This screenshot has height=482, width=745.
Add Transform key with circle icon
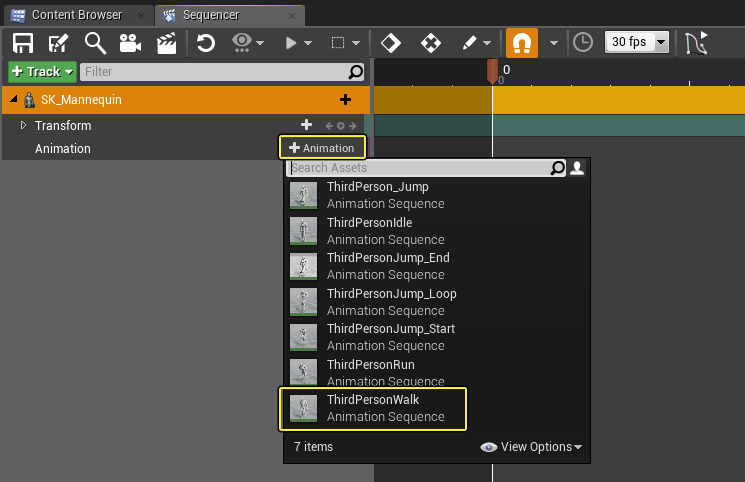[x=341, y=126]
